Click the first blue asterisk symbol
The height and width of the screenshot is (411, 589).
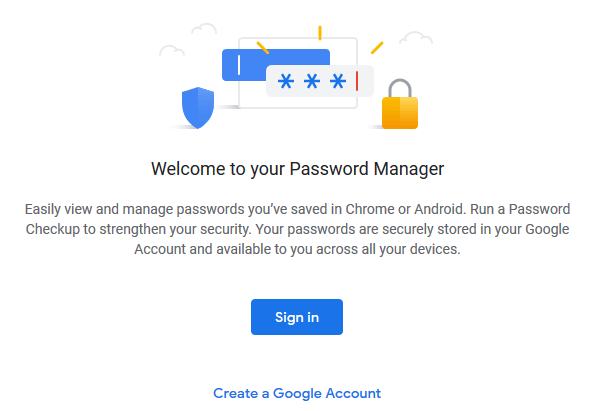(x=286, y=81)
